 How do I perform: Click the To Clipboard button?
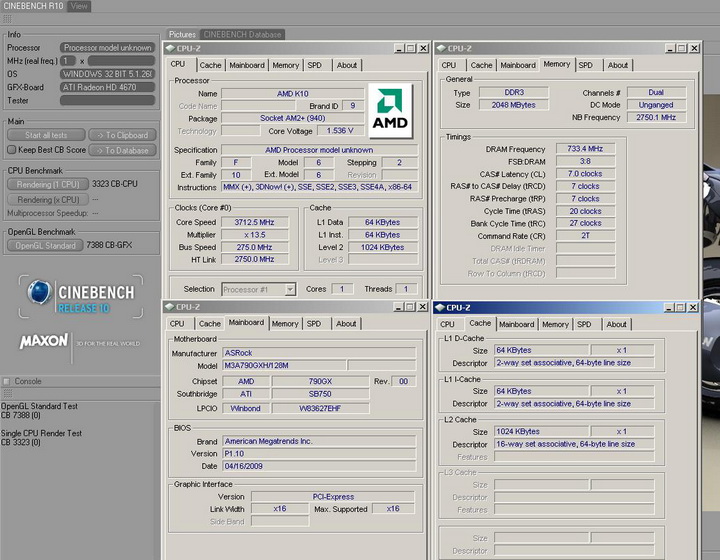click(x=122, y=135)
